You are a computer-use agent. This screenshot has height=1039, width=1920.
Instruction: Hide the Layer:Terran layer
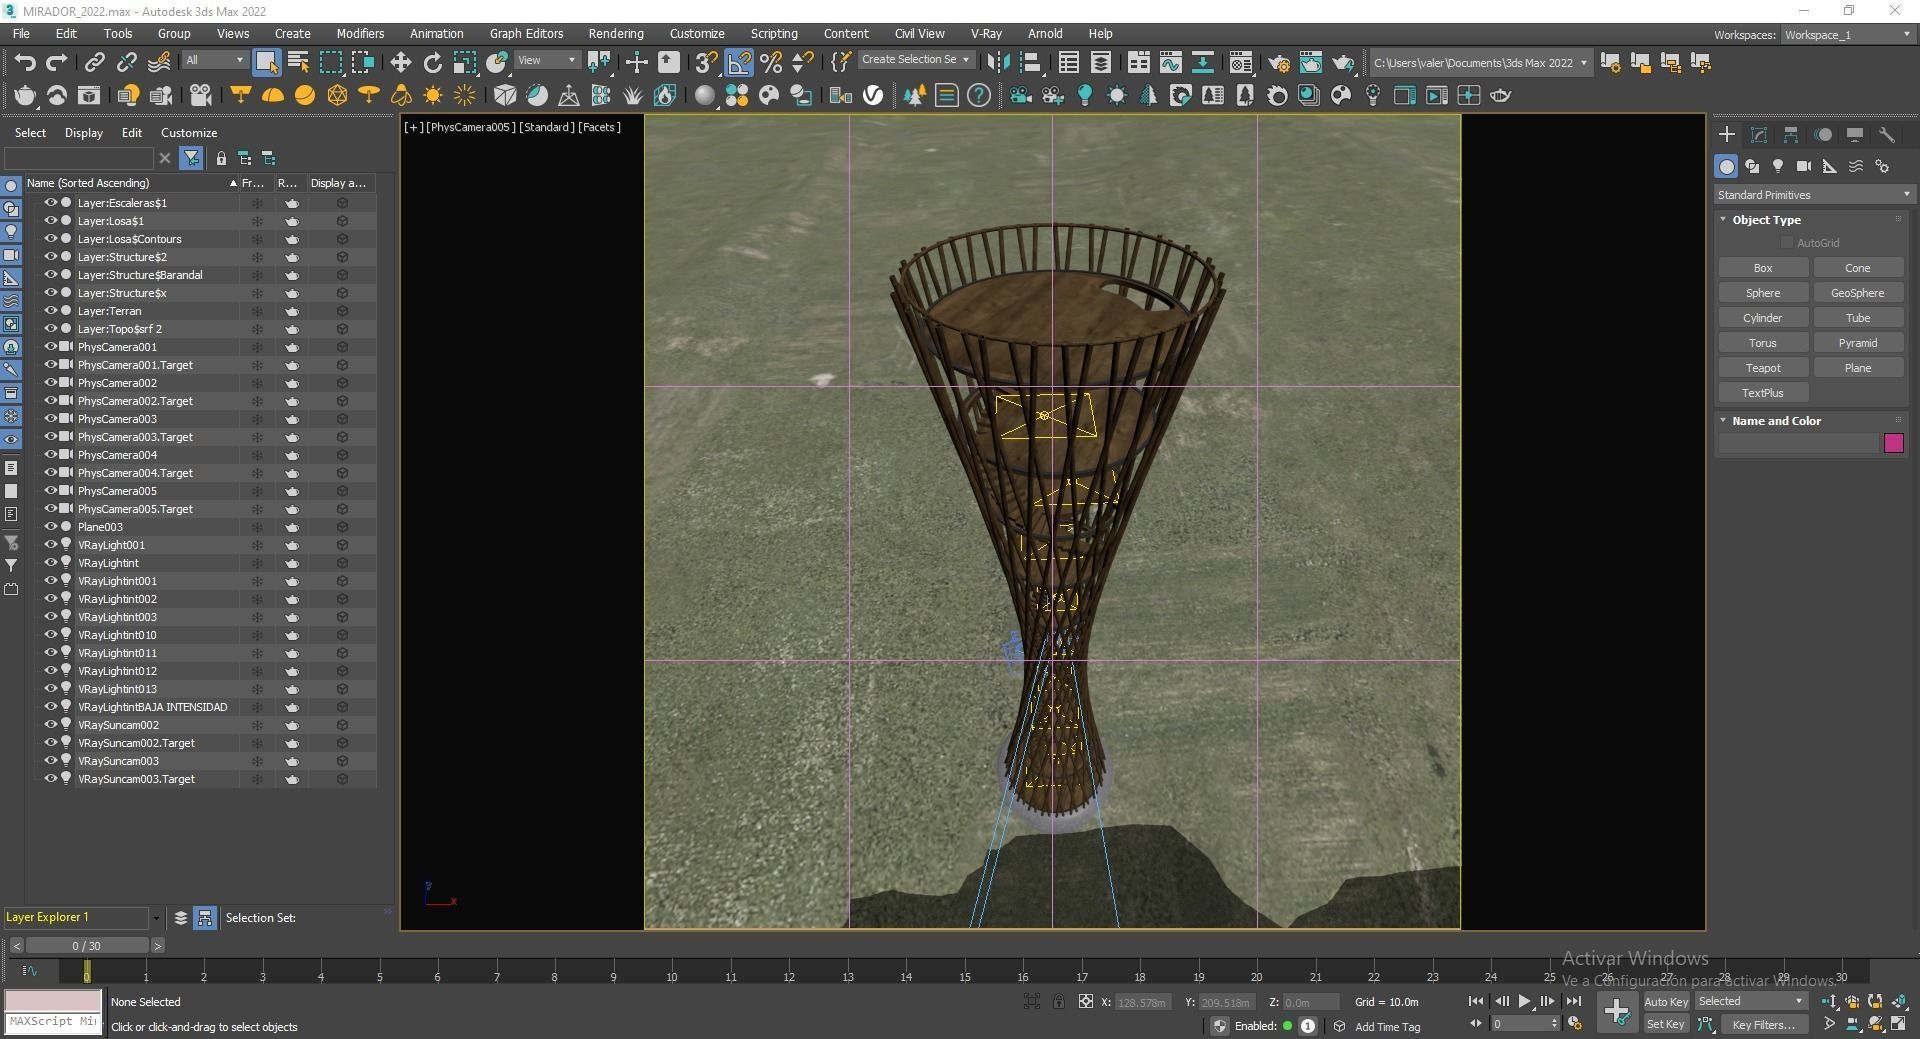(x=50, y=310)
